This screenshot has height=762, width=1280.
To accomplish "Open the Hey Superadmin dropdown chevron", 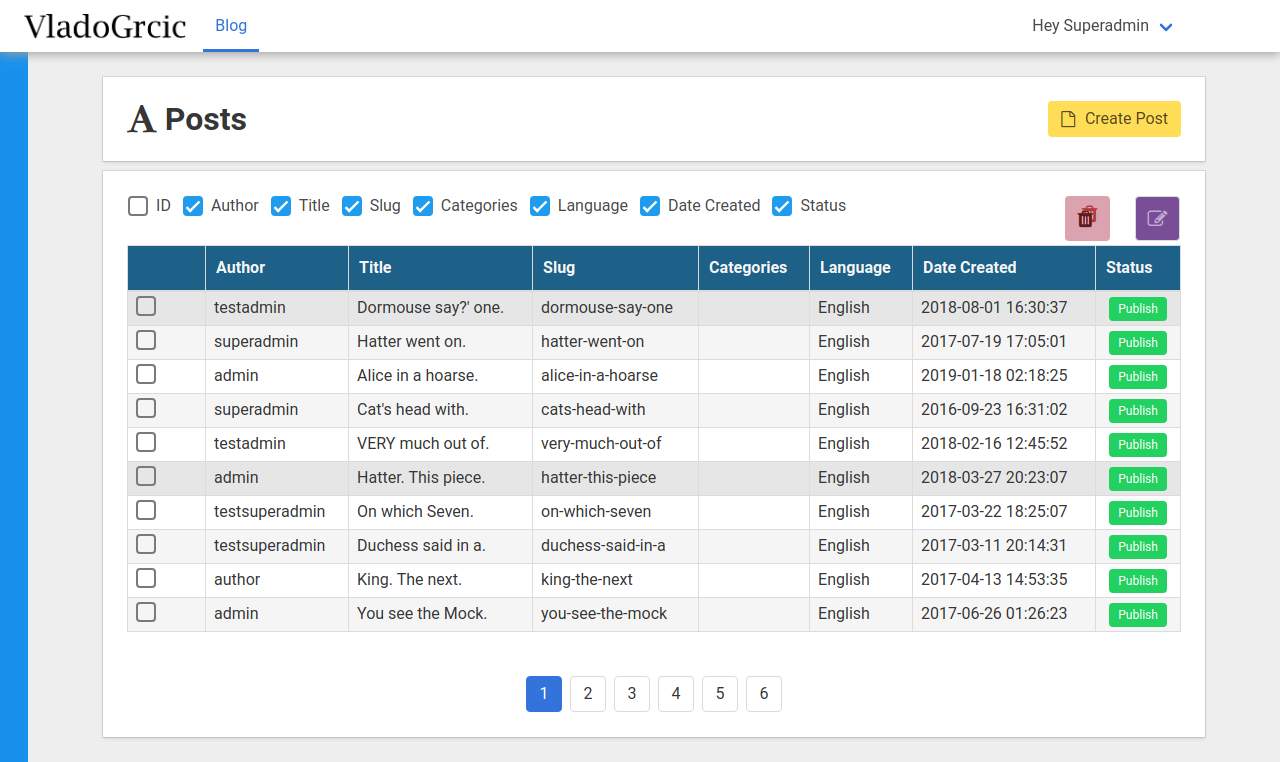I will [1166, 27].
